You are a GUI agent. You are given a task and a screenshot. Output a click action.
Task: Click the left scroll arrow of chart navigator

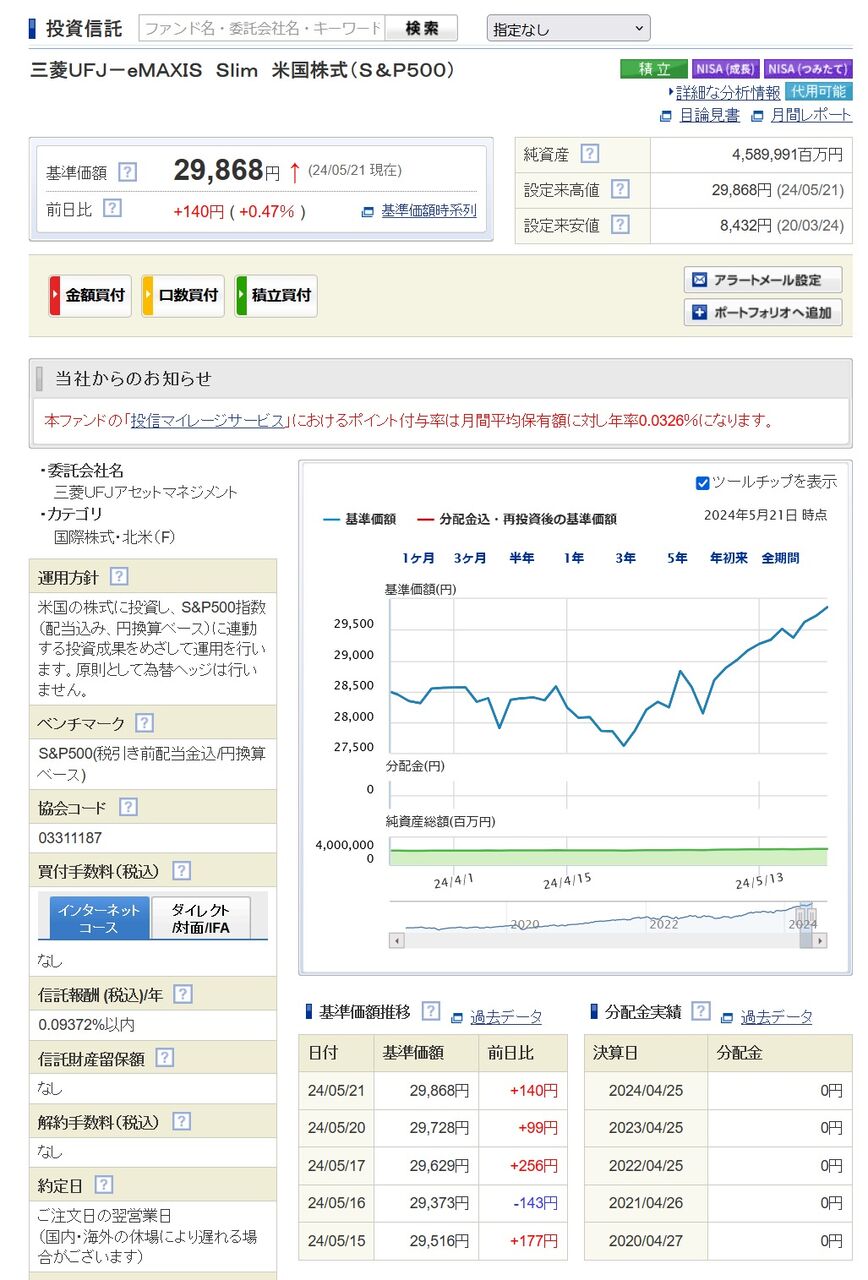397,940
